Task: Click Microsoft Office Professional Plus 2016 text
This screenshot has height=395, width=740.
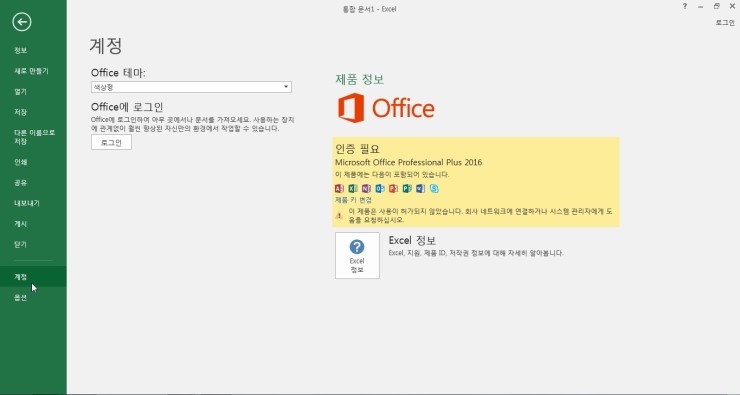Action: (x=408, y=162)
